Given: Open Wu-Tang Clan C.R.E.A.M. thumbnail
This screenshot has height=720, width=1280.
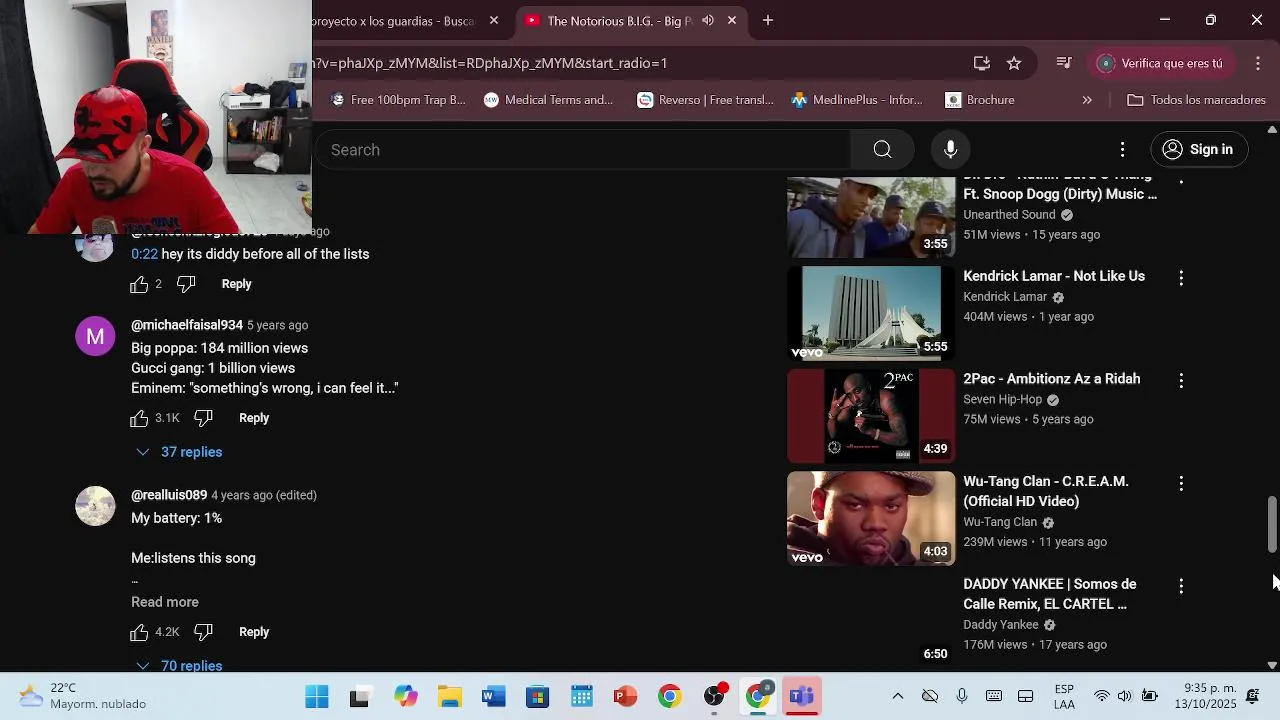Looking at the screenshot, I should [870, 518].
